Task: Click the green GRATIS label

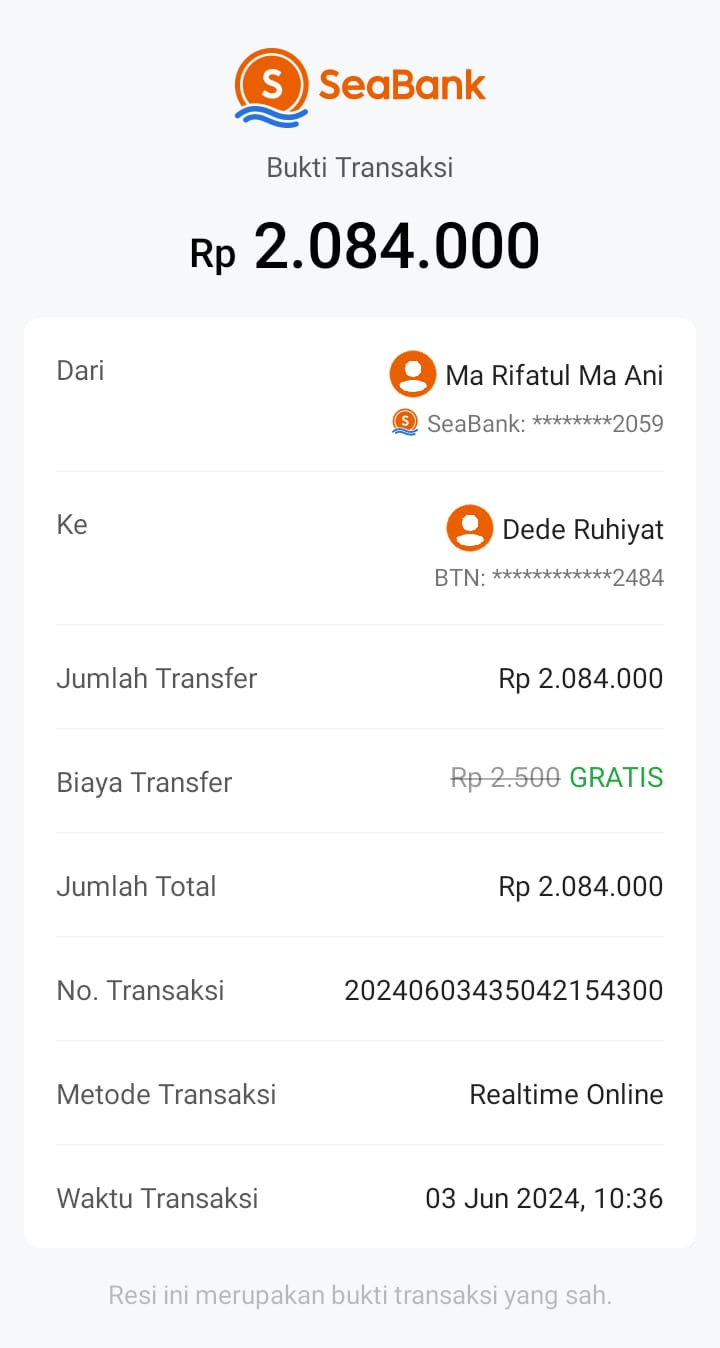Action: pyautogui.click(x=616, y=778)
